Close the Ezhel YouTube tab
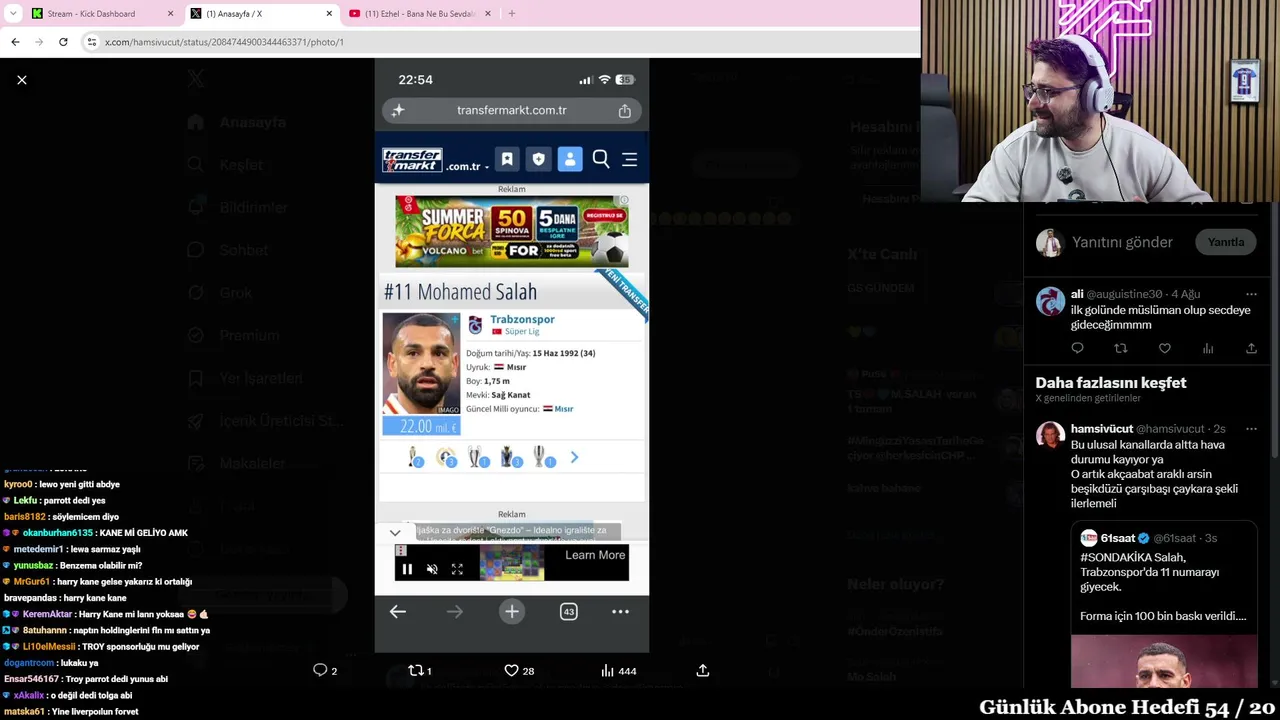The image size is (1280, 720). pyautogui.click(x=488, y=14)
